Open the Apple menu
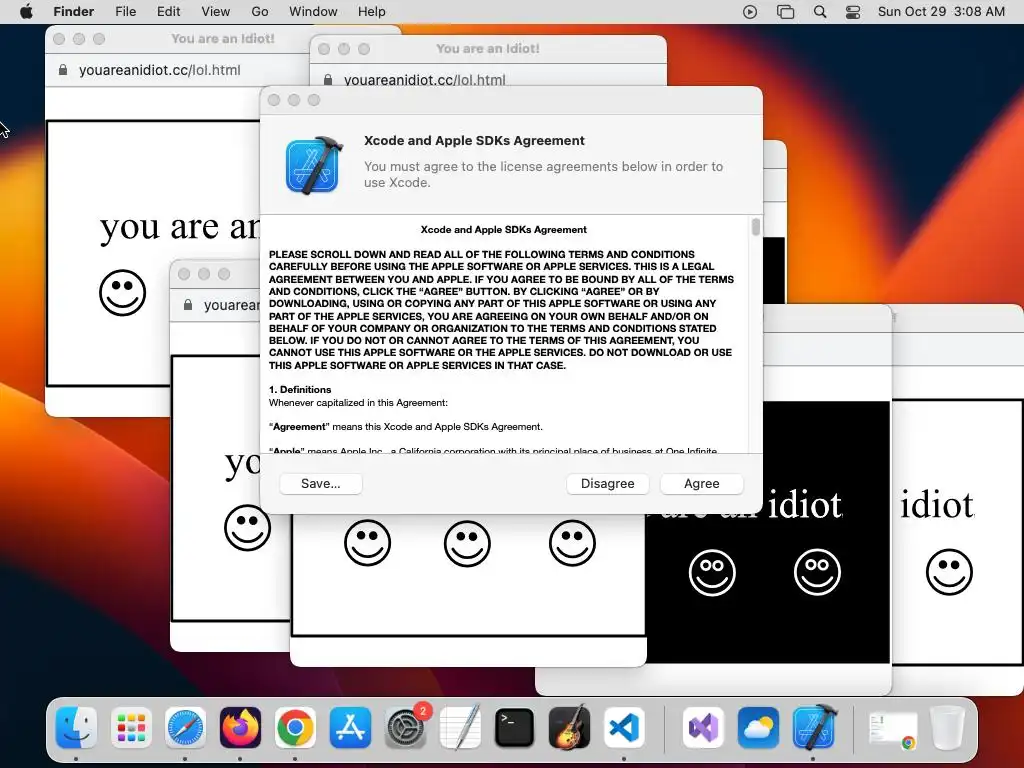 coord(26,12)
